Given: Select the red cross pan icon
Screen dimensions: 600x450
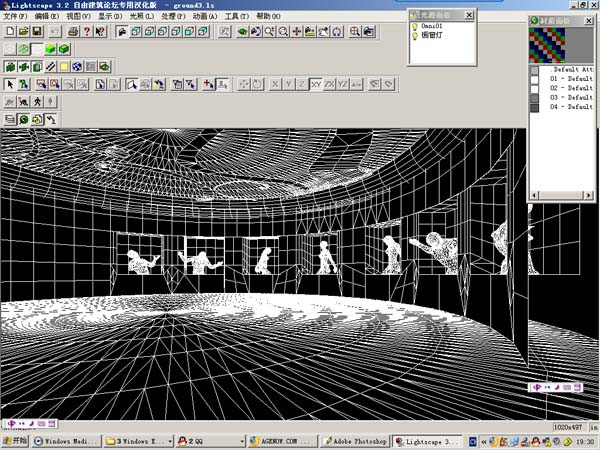Looking at the screenshot, I should pyautogui.click(x=297, y=31).
